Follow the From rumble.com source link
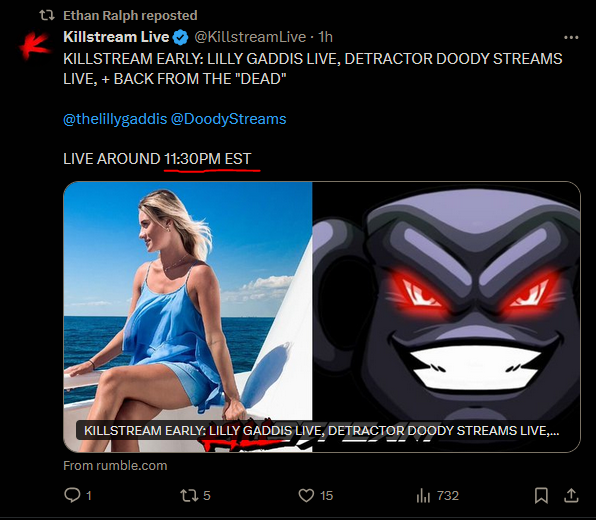 coord(115,466)
